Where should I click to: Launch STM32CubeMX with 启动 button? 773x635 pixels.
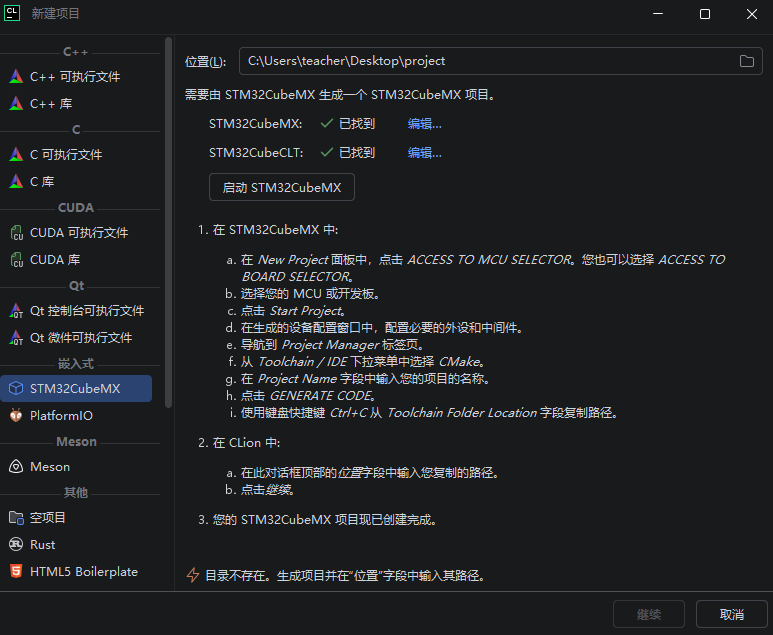pyautogui.click(x=281, y=187)
